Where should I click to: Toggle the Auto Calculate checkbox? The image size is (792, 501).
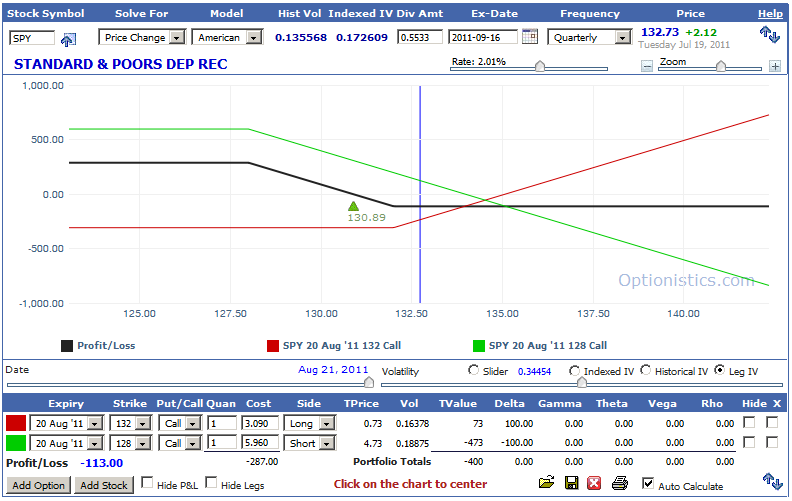pos(648,483)
